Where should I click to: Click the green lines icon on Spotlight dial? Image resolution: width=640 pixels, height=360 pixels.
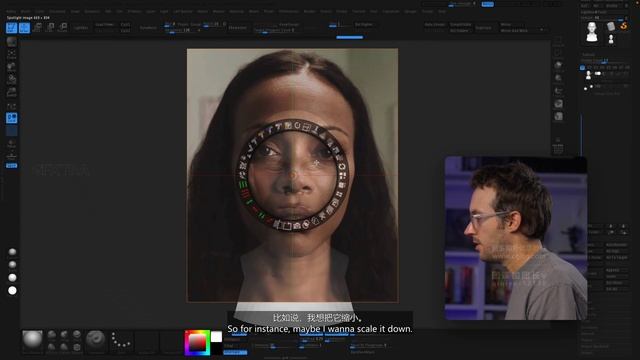pos(243,185)
